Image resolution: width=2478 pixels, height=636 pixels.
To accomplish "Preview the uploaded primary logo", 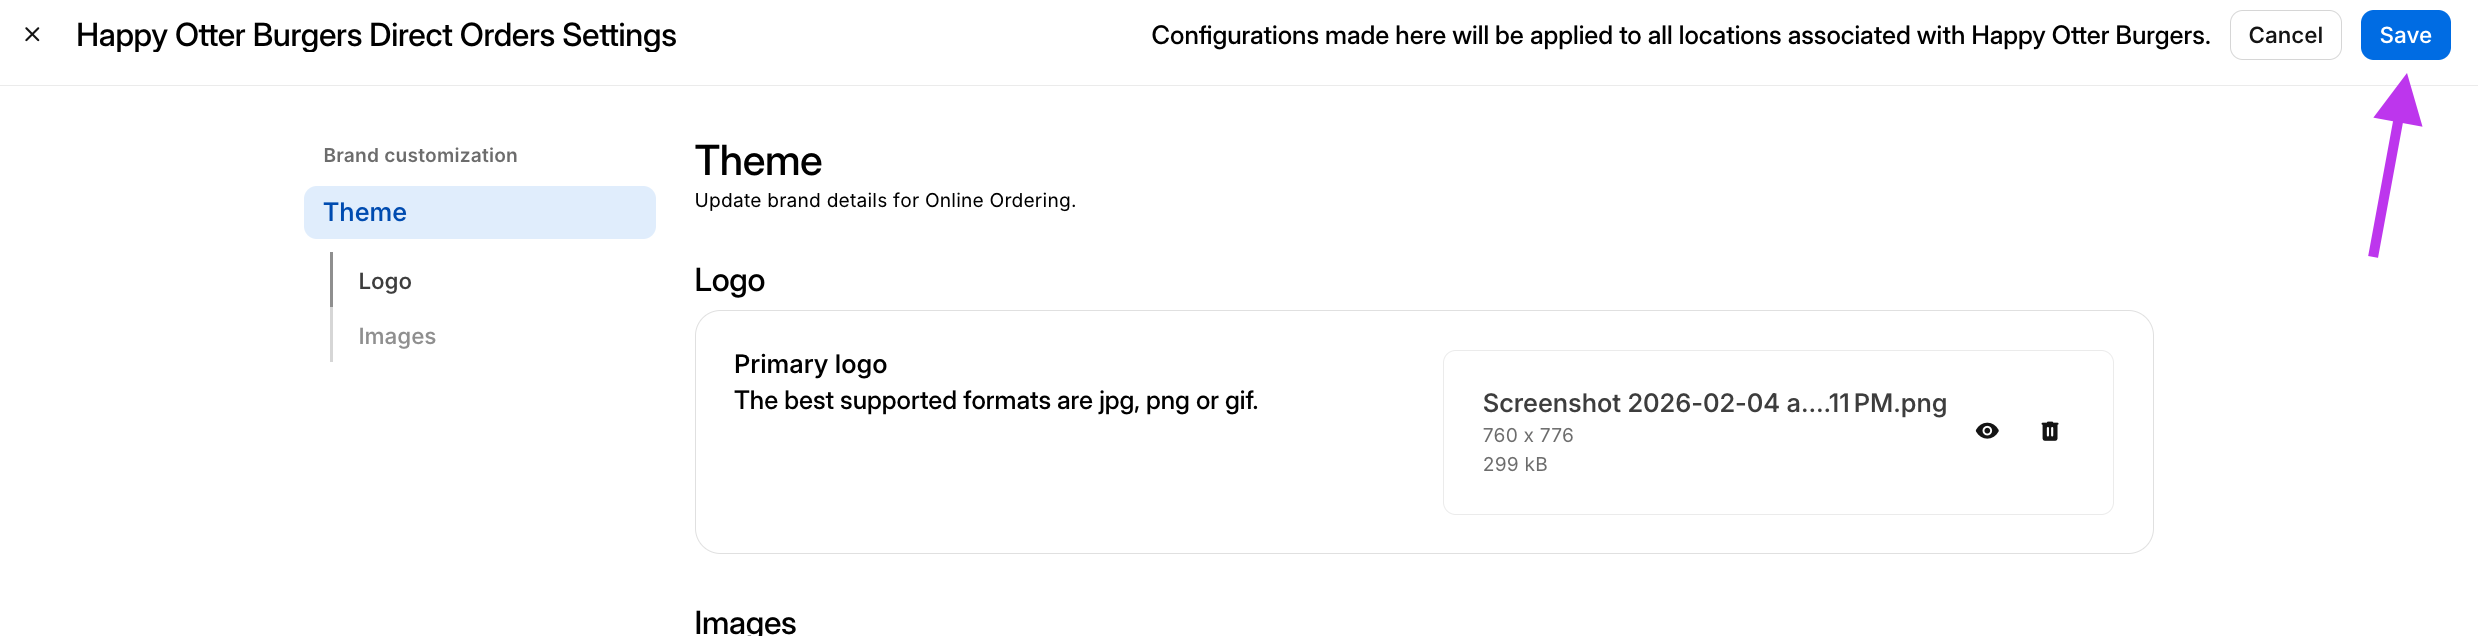I will point(1987,431).
